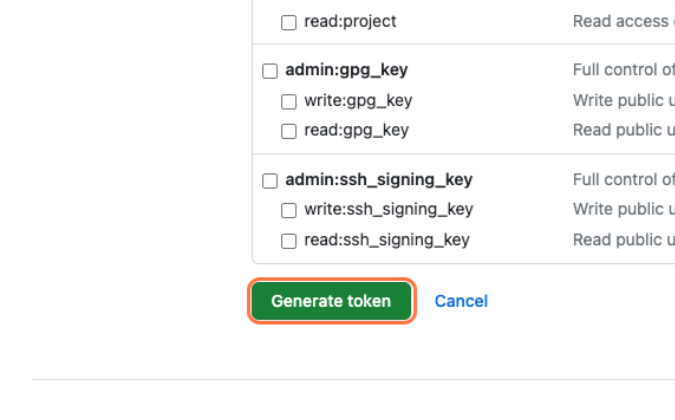Image resolution: width=675 pixels, height=420 pixels.
Task: Click the write:ssh_signing_key scope label text
Action: 388,209
